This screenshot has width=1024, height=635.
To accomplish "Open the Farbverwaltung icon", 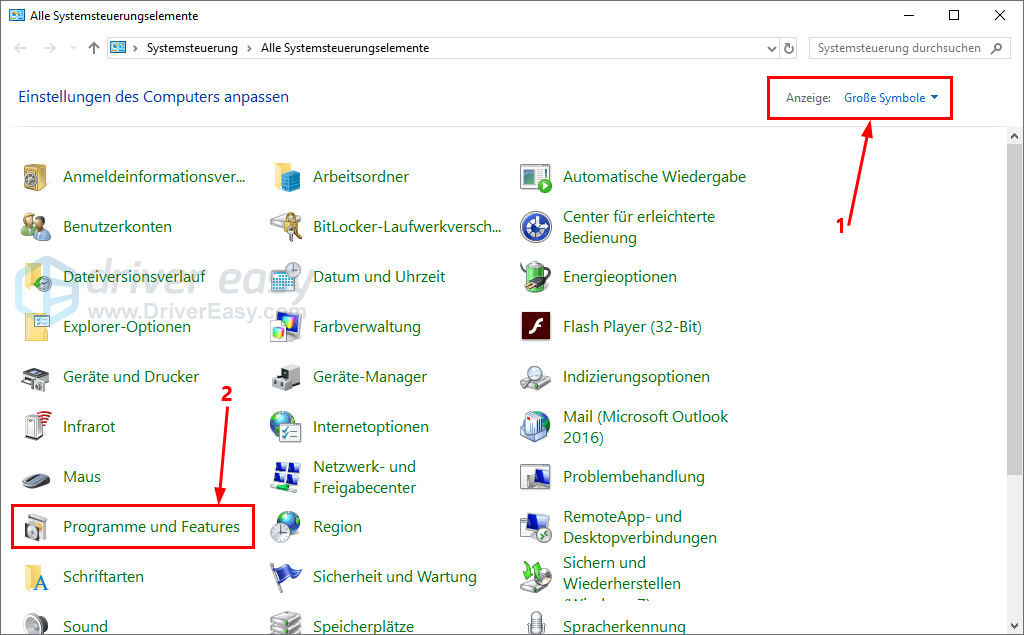I will click(286, 327).
